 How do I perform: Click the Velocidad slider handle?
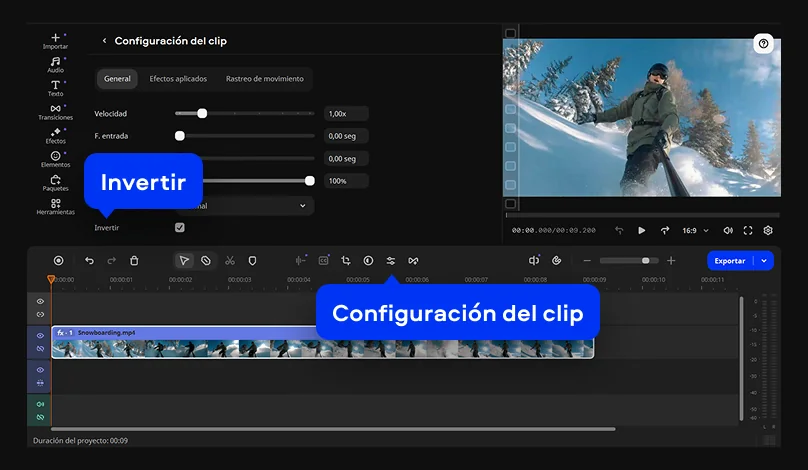tap(202, 113)
